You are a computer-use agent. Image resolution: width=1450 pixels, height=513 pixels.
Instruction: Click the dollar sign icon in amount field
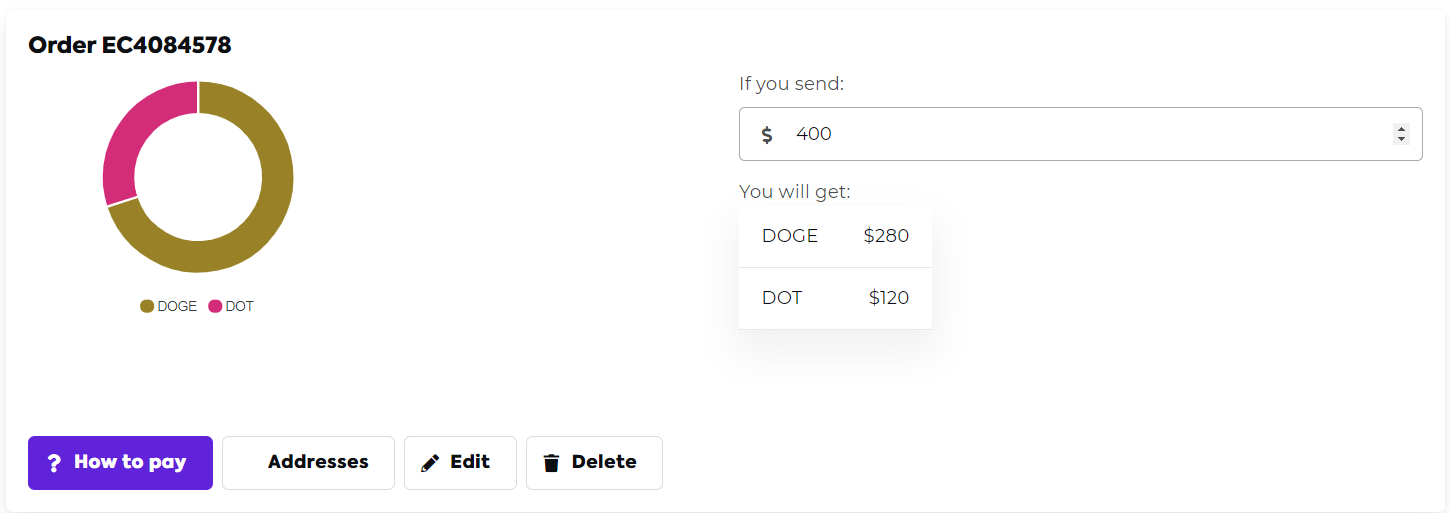click(767, 134)
